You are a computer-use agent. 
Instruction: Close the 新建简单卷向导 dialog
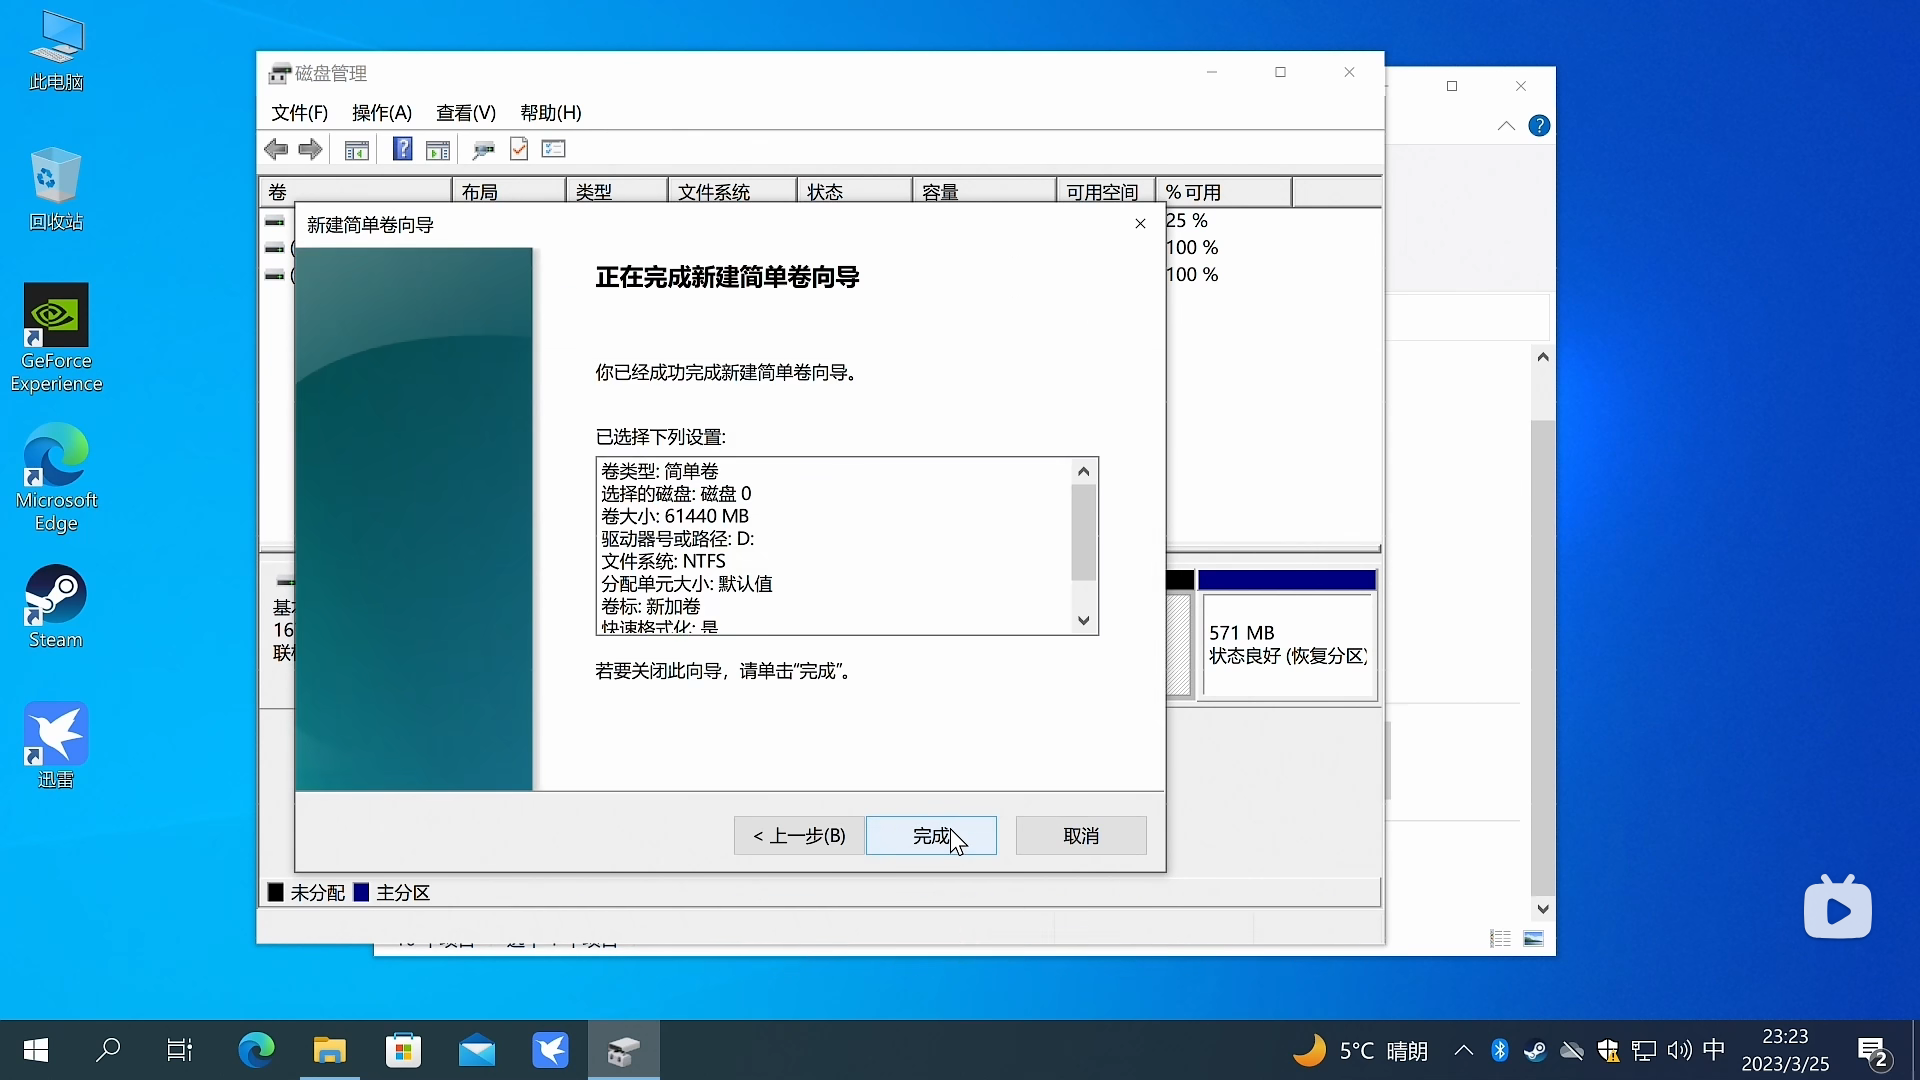click(1140, 223)
